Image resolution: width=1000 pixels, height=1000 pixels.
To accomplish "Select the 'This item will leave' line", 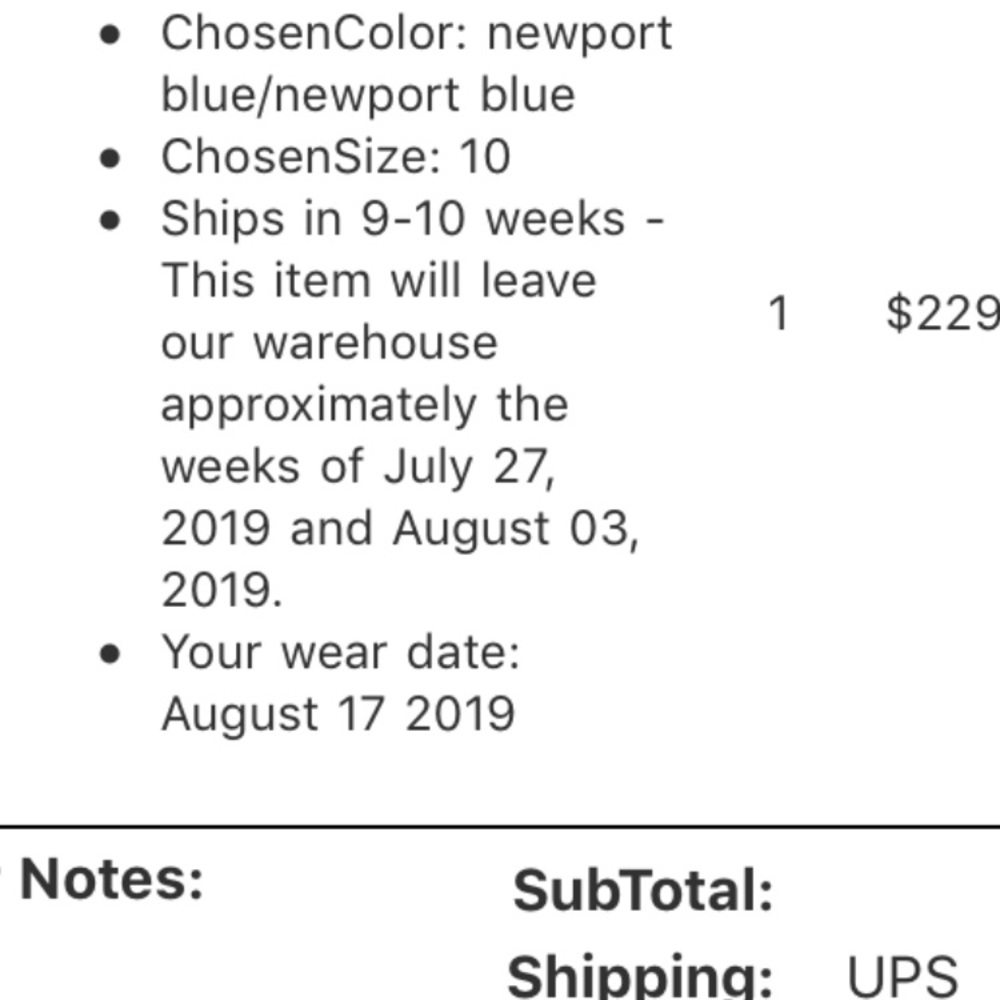I will pos(379,281).
